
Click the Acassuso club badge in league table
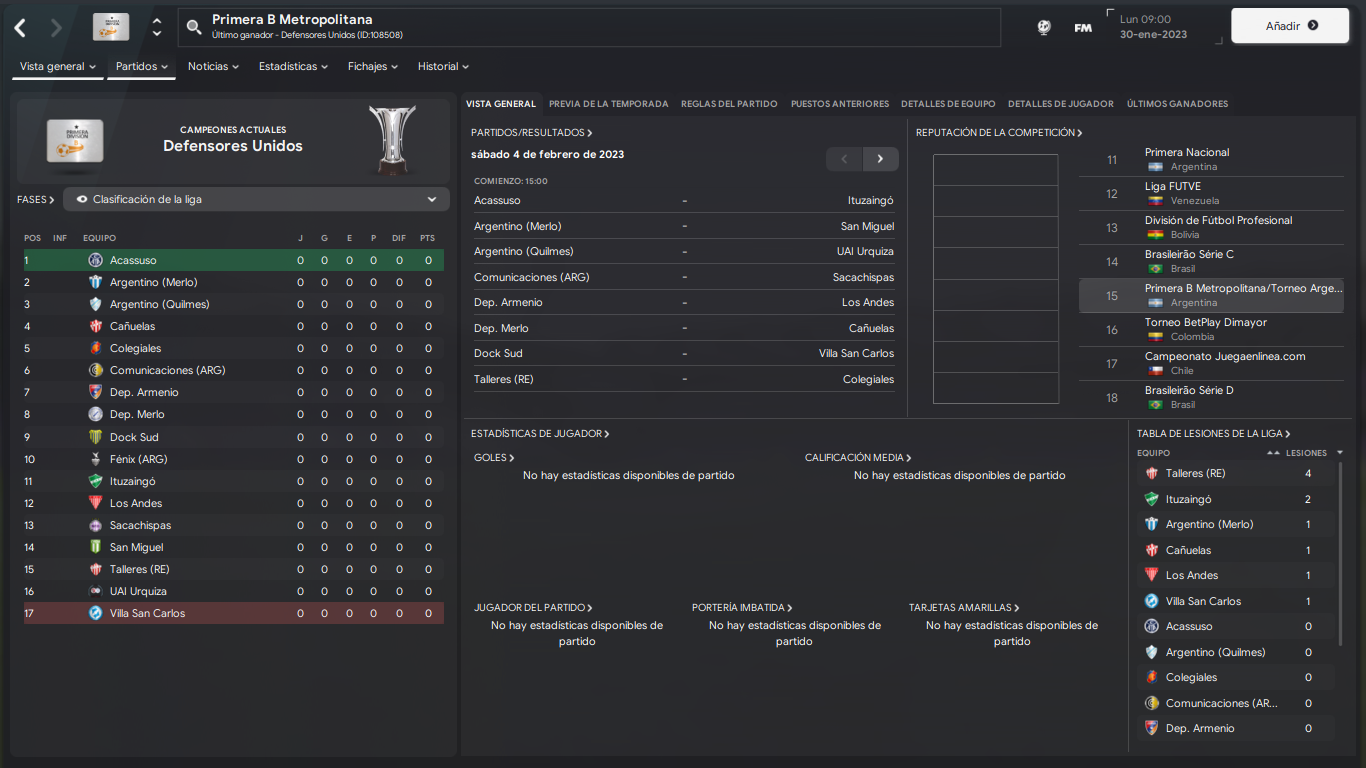point(95,260)
